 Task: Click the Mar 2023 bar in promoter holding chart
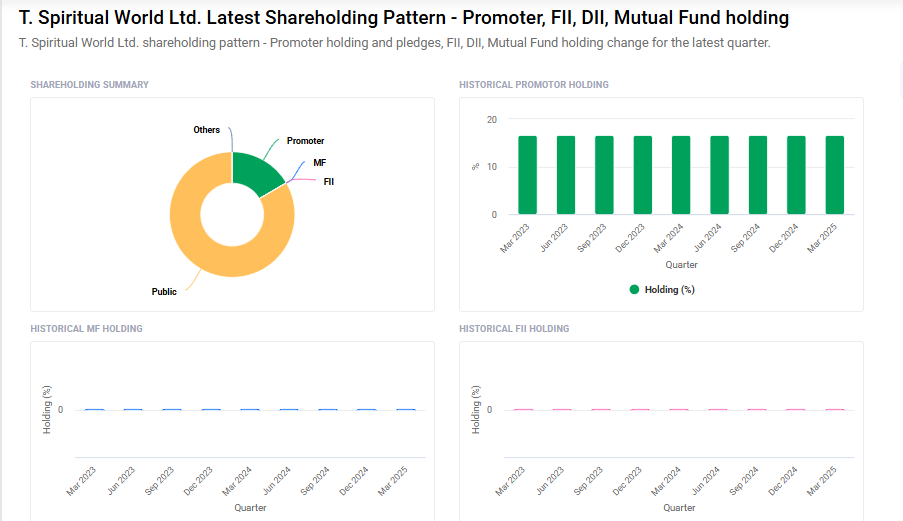coord(527,175)
